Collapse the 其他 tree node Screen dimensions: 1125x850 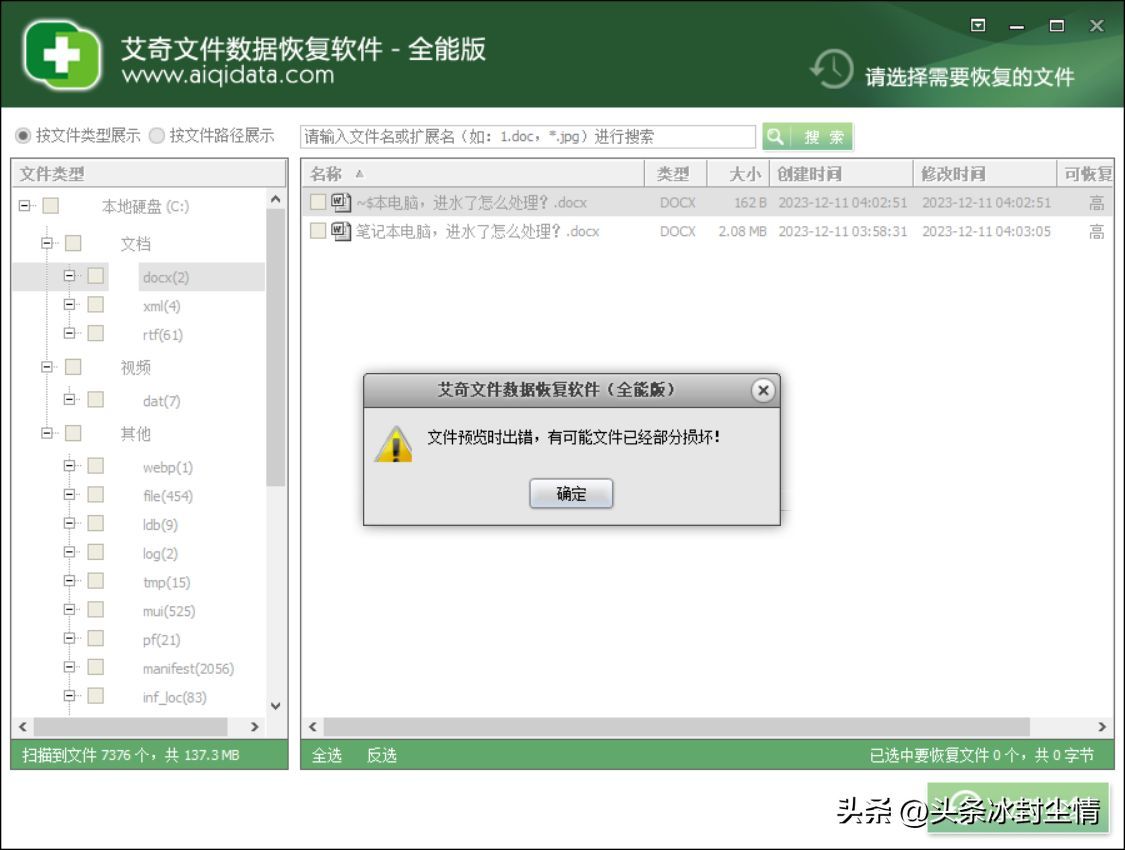click(x=47, y=433)
